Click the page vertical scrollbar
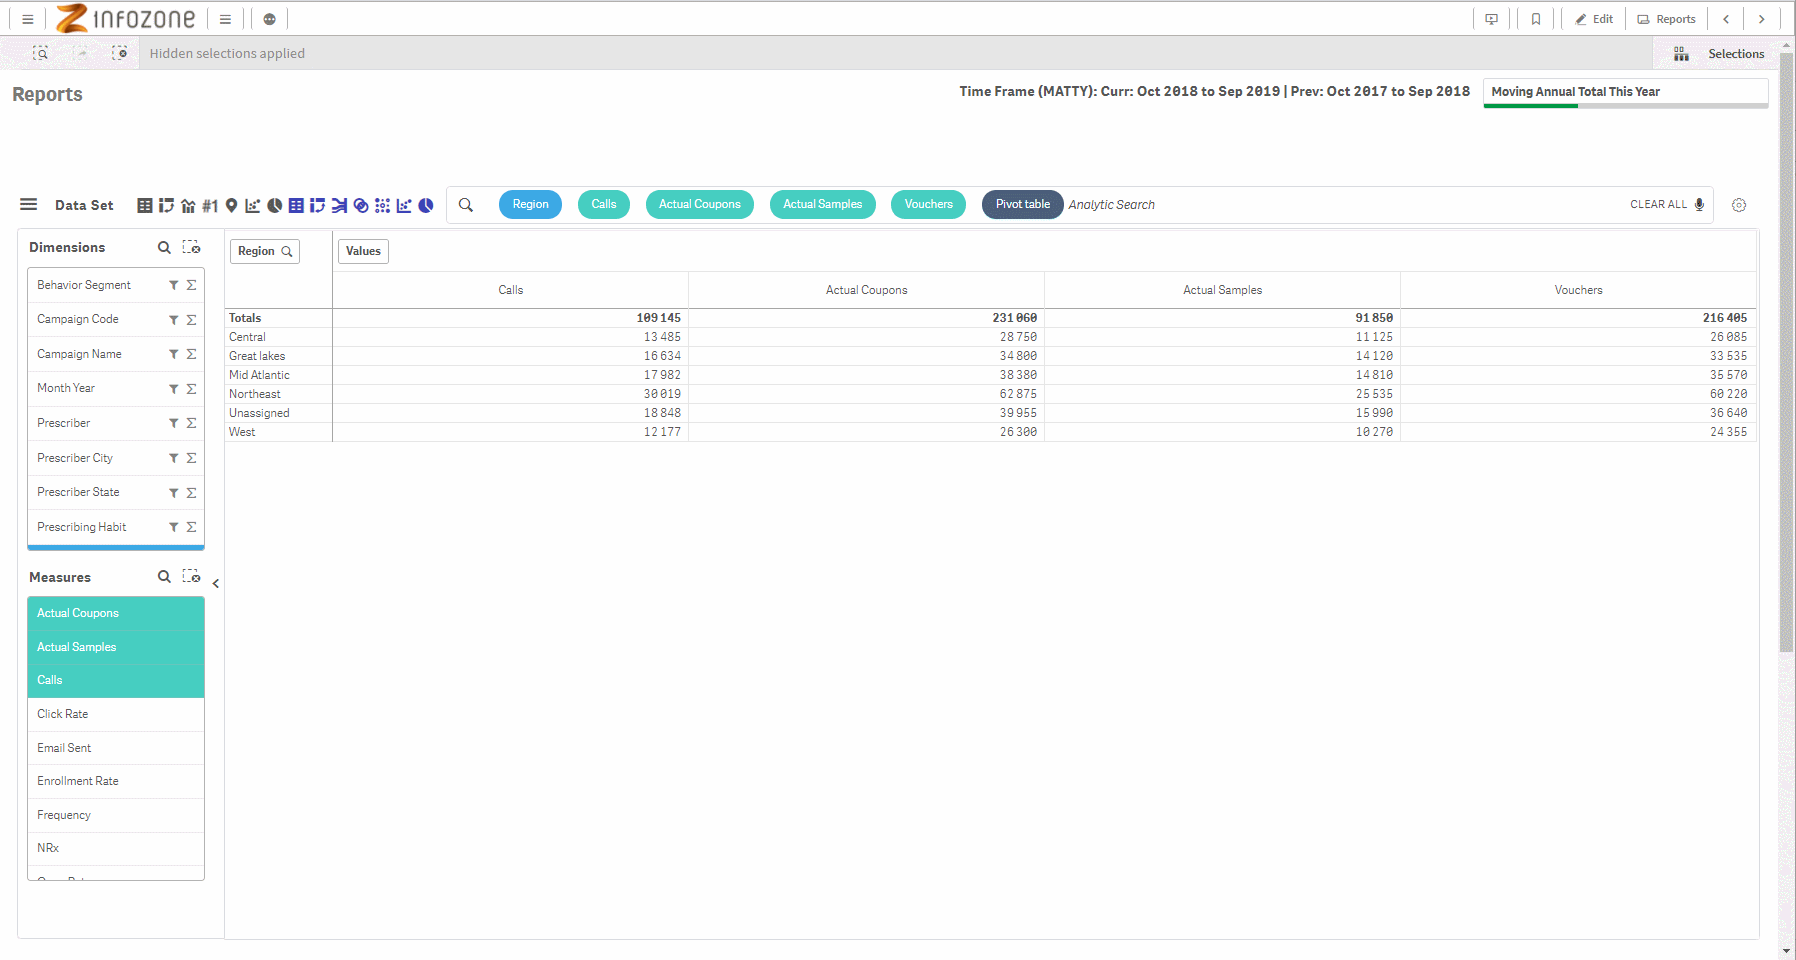This screenshot has height=960, width=1796. 1787,350
